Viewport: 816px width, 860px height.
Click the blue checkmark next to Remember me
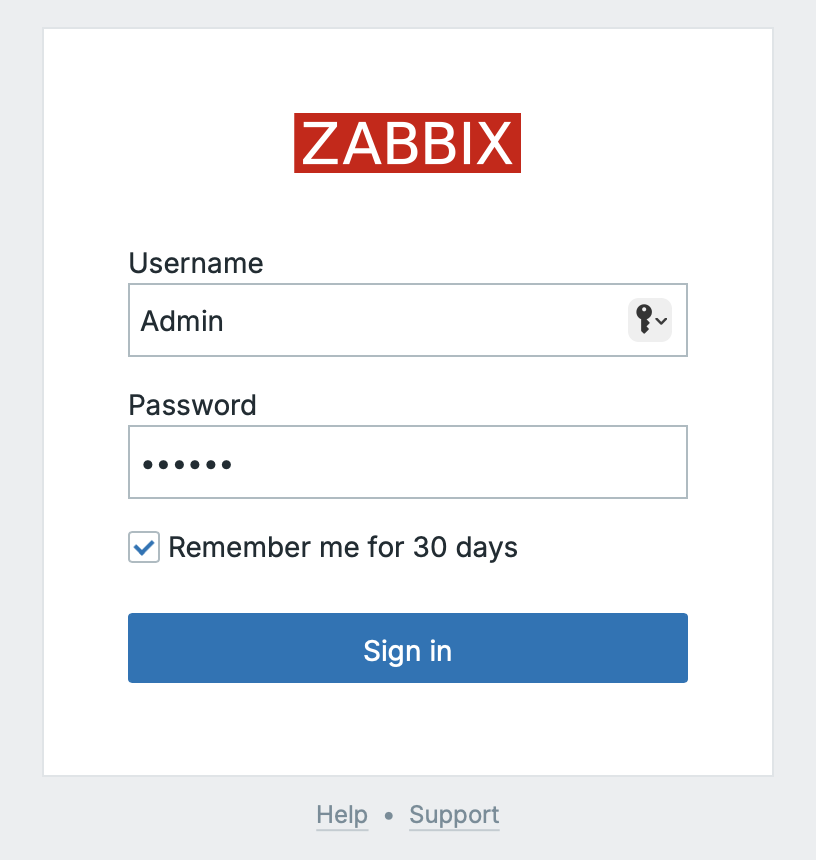[144, 547]
